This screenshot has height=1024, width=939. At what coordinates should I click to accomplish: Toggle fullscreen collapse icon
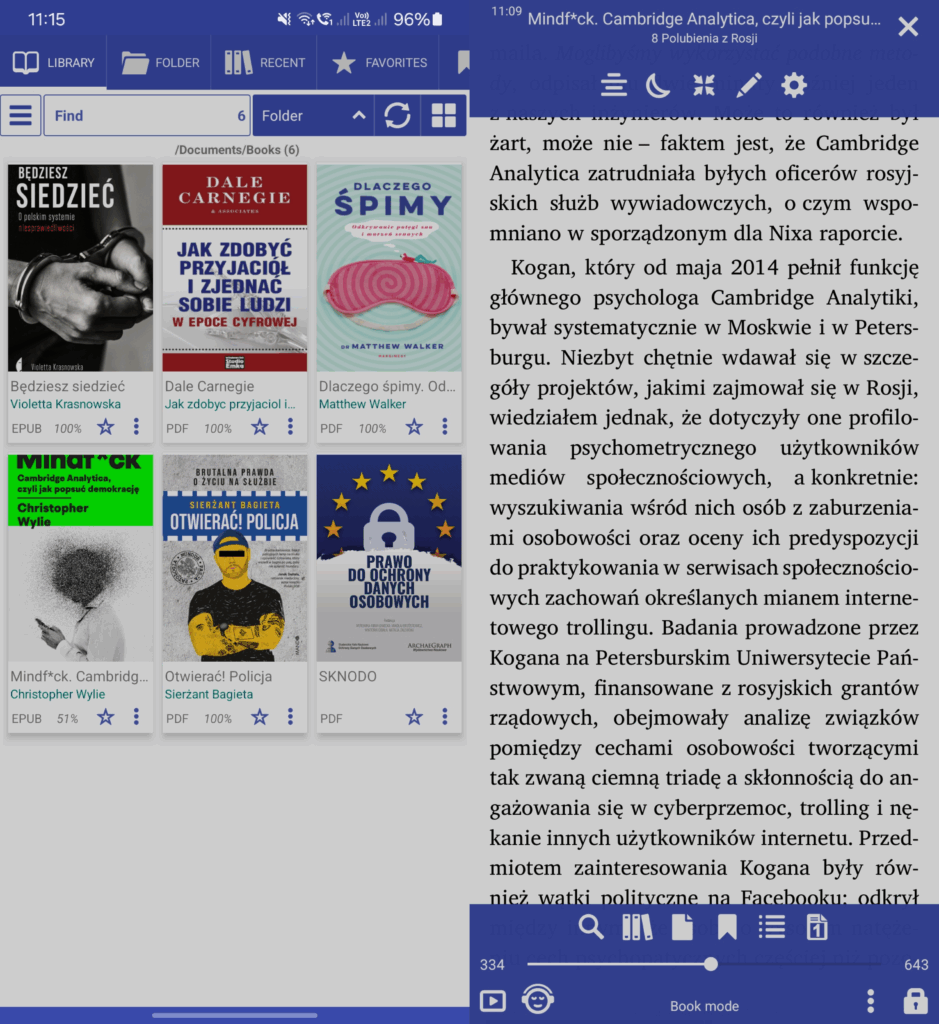704,86
